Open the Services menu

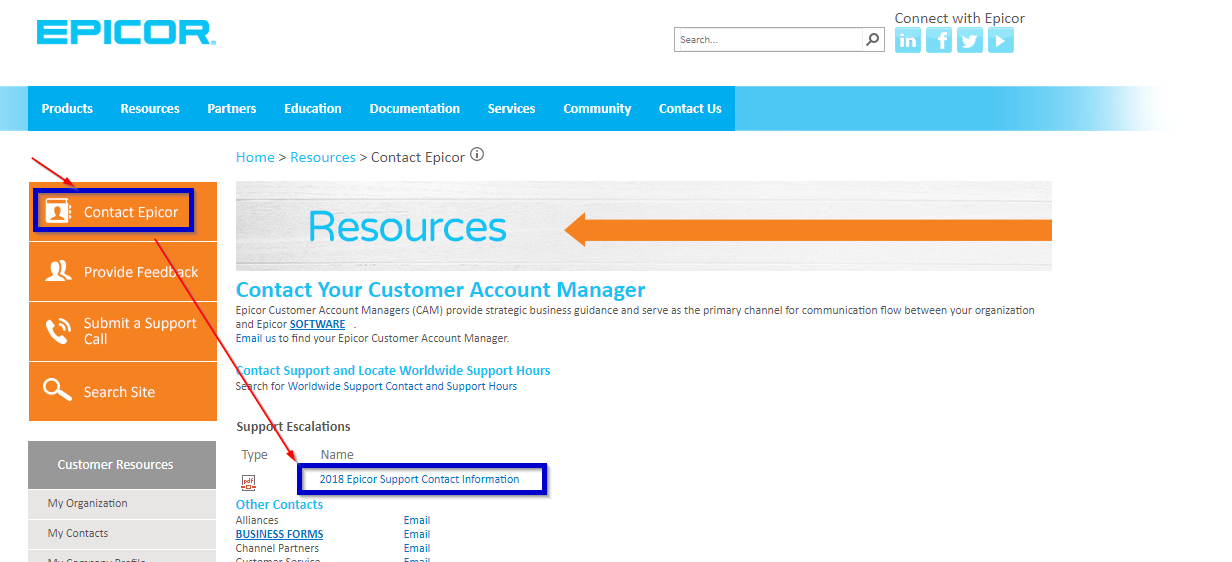point(512,109)
